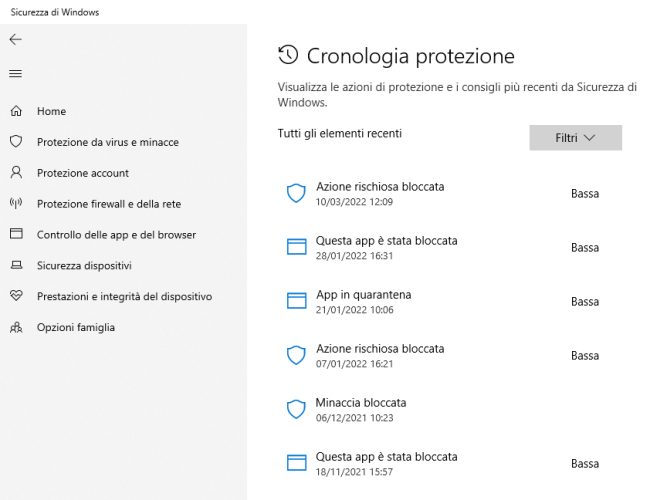Open the Filtri dropdown
Viewport: 650px width, 500px height.
pos(575,138)
